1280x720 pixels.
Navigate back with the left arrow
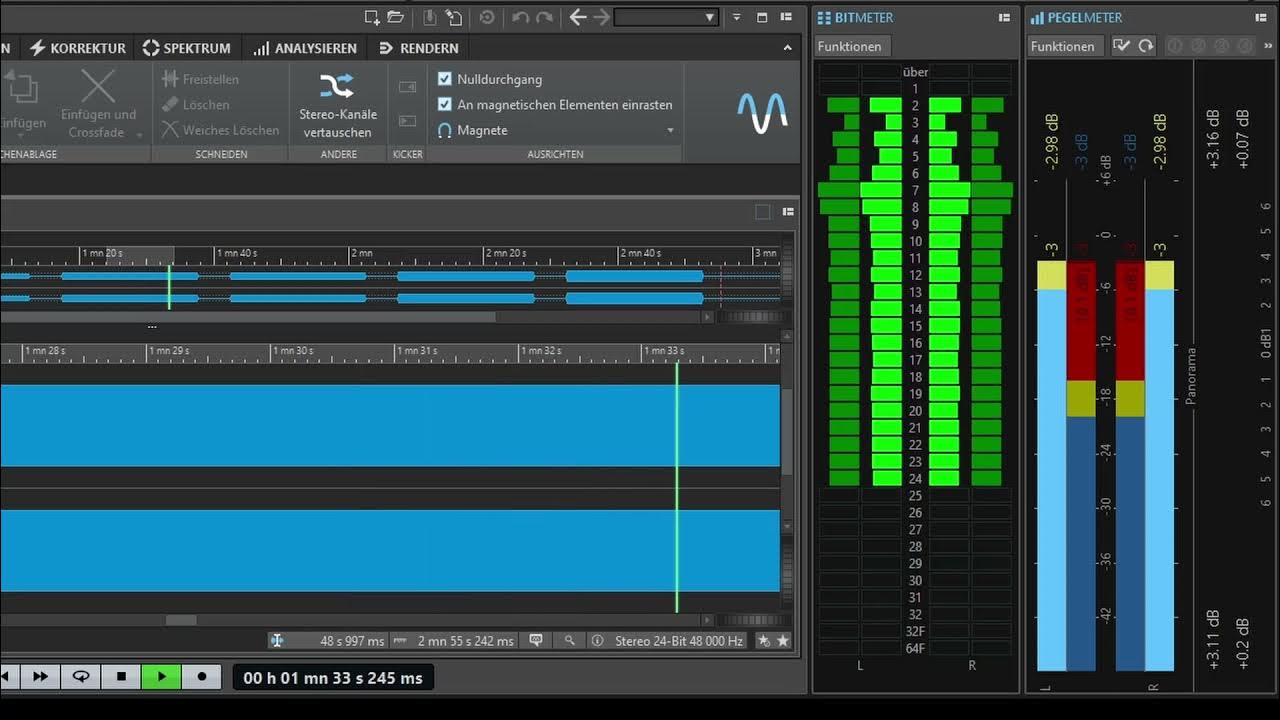pos(578,17)
